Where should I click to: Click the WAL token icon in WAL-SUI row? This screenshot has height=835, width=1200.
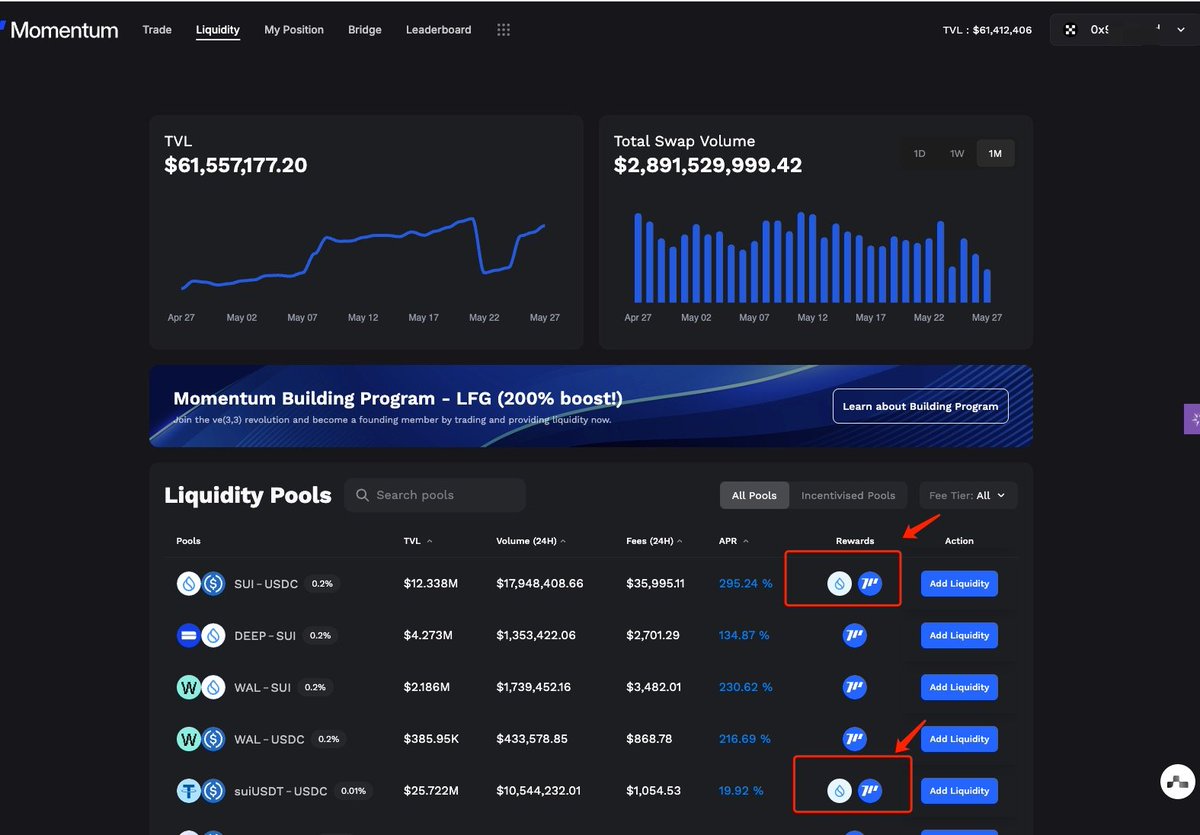[189, 687]
